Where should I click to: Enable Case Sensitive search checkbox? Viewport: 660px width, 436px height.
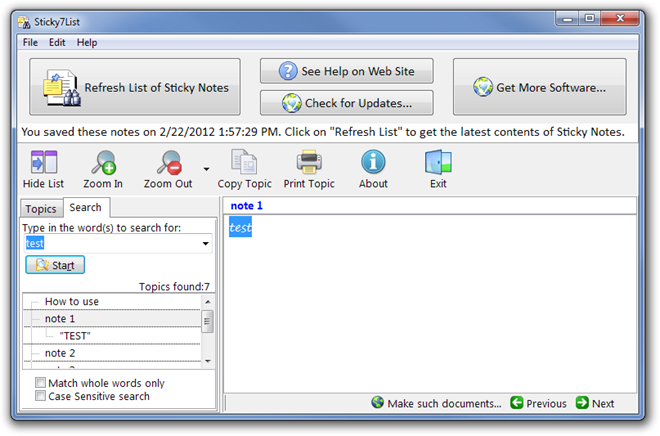click(40, 396)
